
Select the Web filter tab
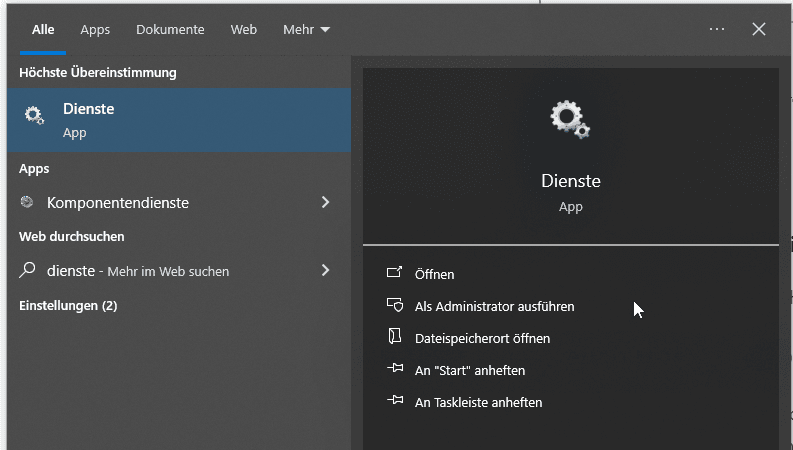(244, 30)
